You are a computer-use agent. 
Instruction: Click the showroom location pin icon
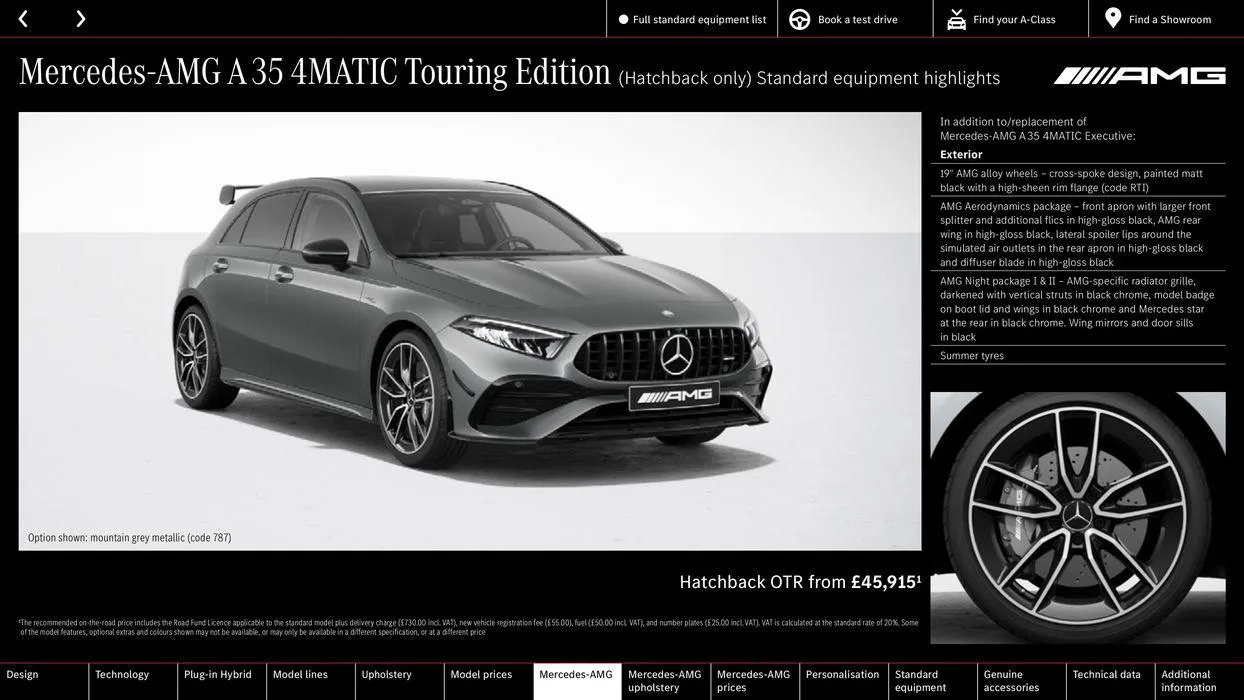pyautogui.click(x=1113, y=19)
